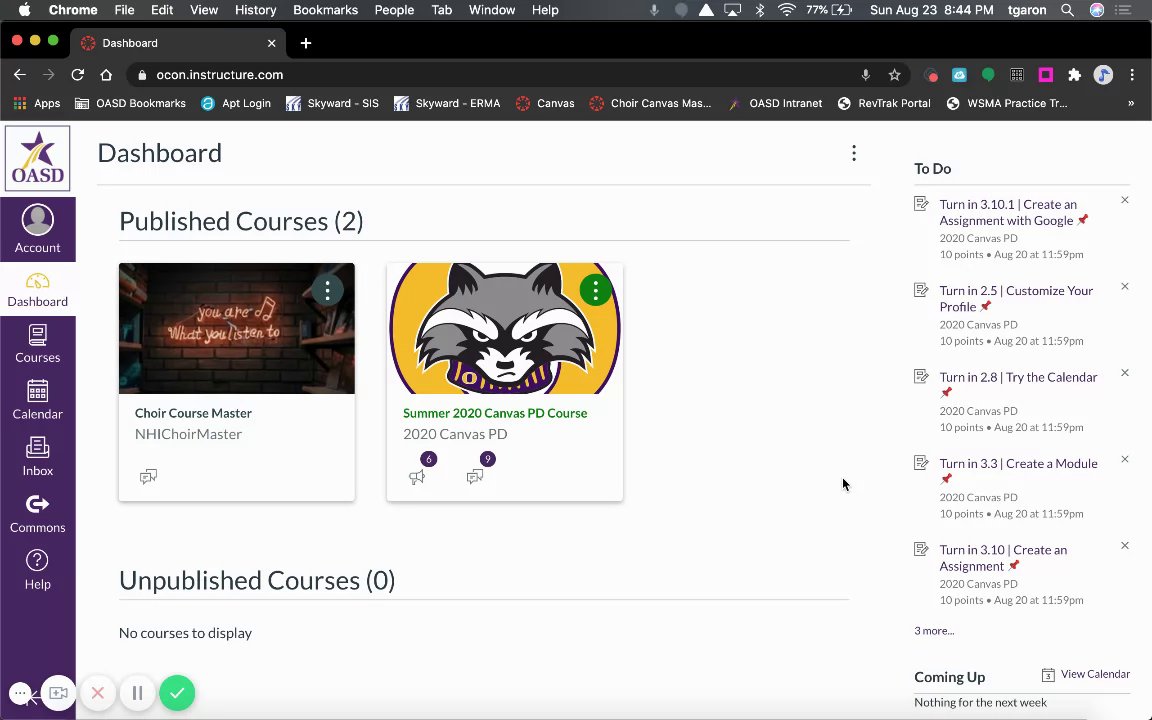Screen dimensions: 1152x720
Task: Open the File menu
Action: pyautogui.click(x=124, y=10)
